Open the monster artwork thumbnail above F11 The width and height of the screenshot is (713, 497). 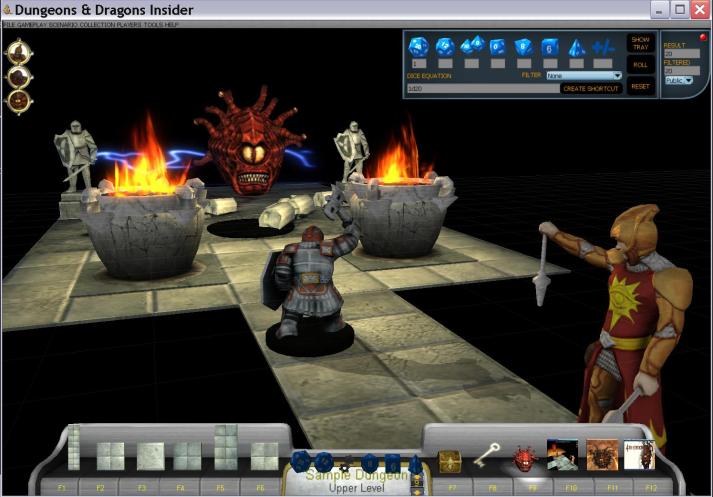coord(602,454)
